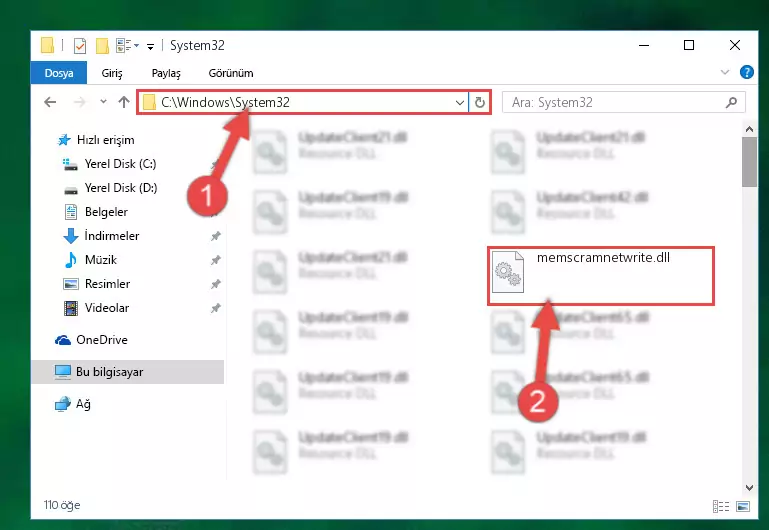
Task: Open the Resimler folder
Action: tap(107, 284)
